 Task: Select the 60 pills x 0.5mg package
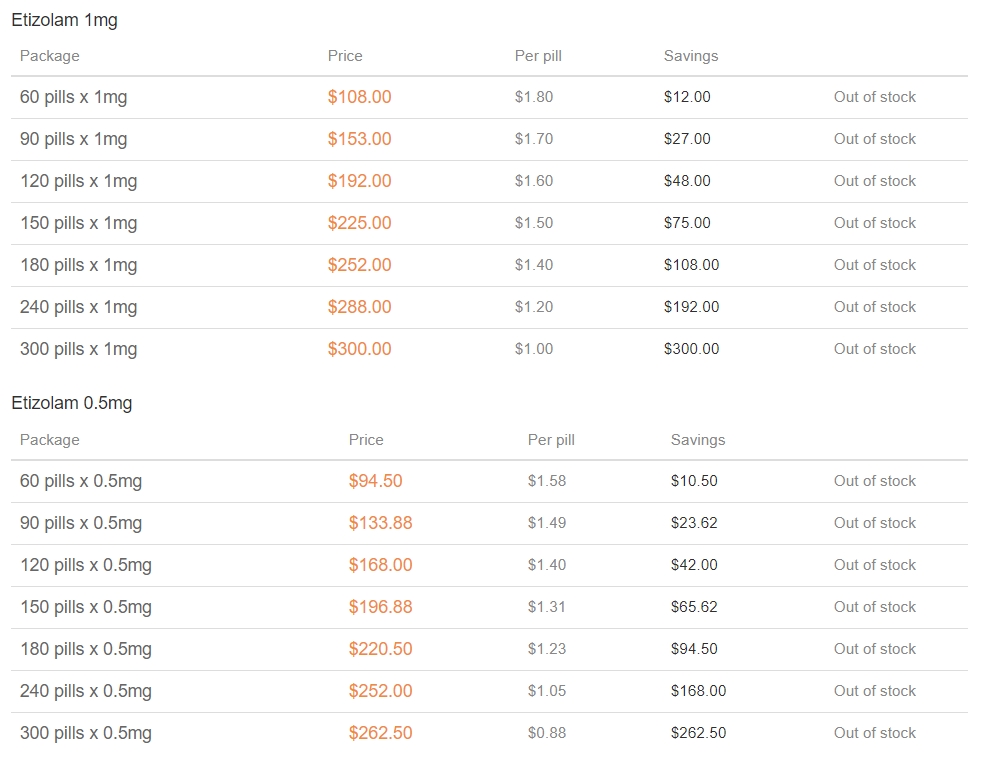pos(81,481)
